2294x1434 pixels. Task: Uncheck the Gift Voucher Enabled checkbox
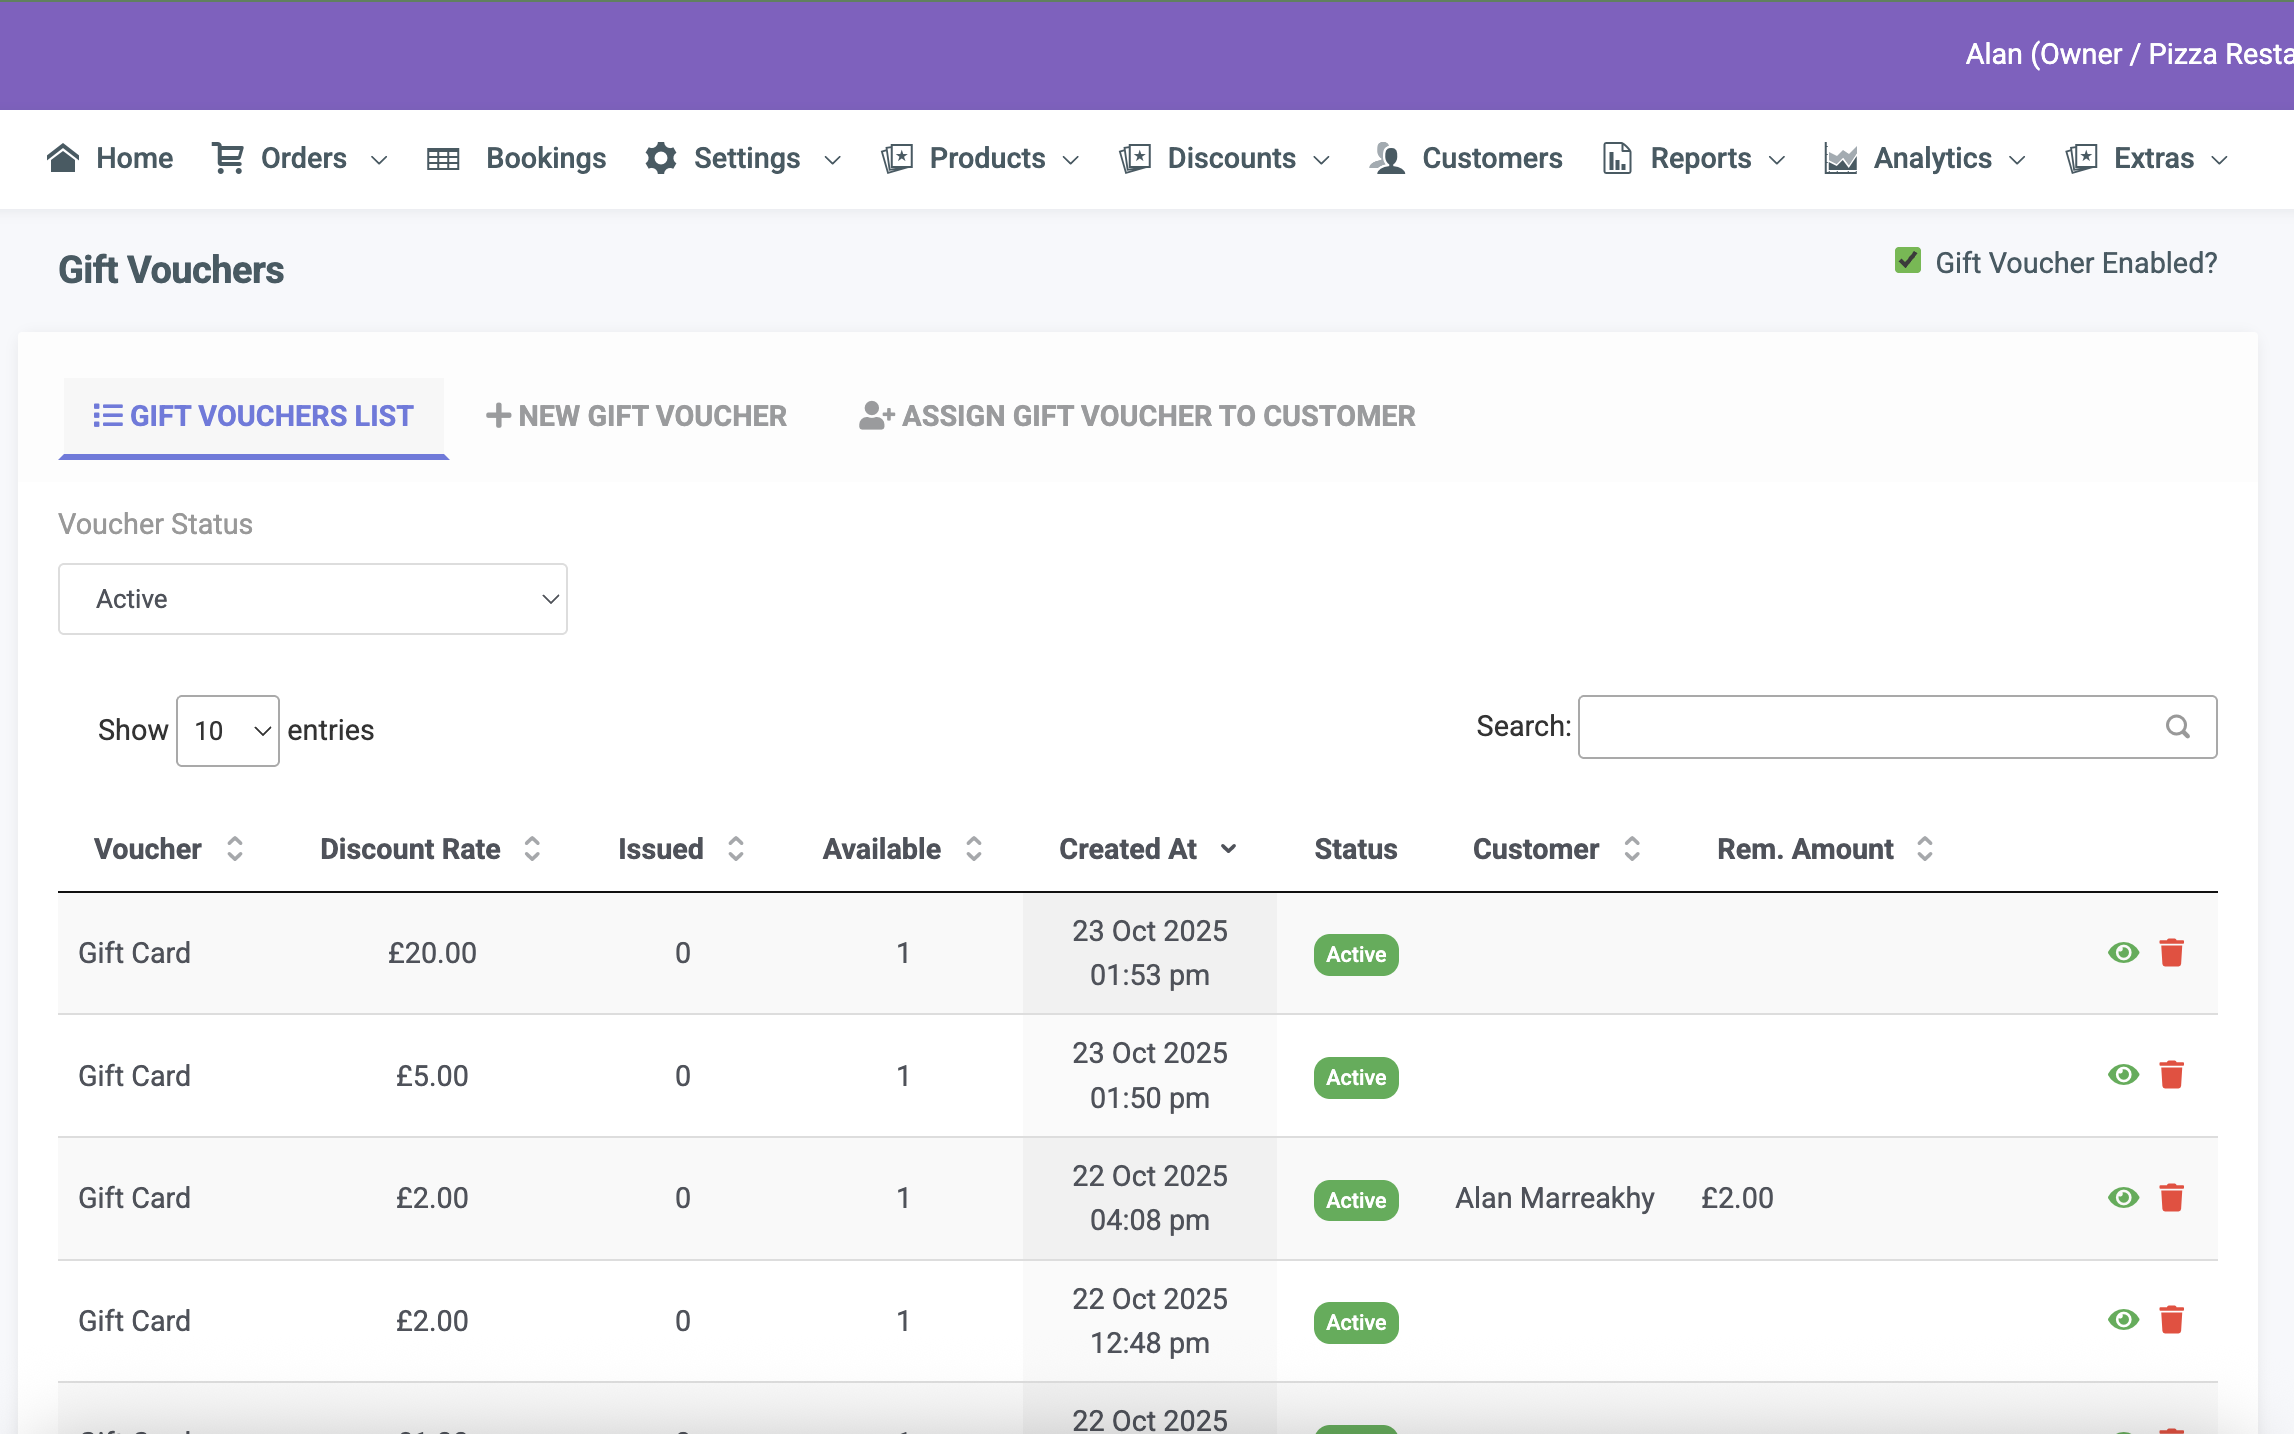[1907, 262]
